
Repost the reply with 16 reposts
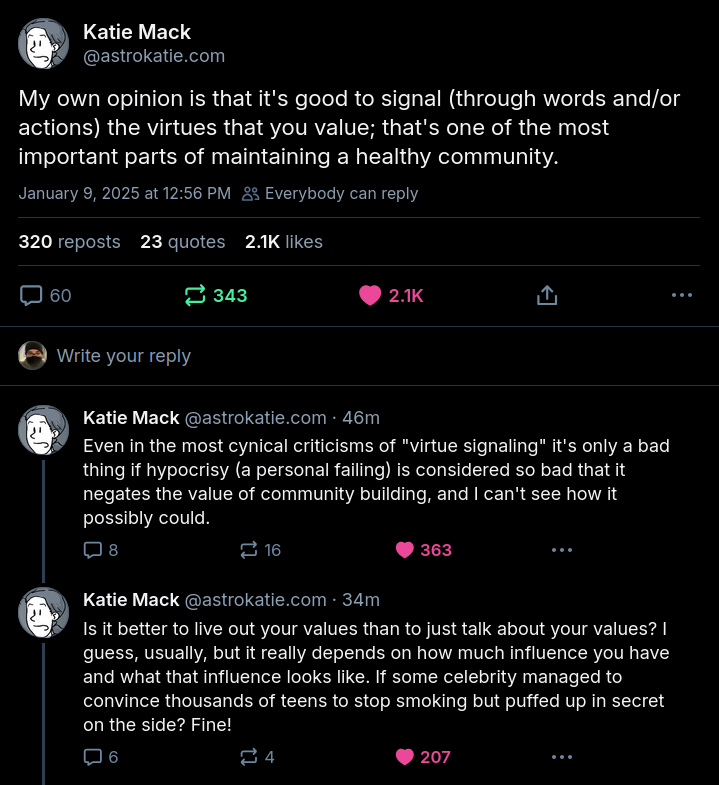pos(249,549)
